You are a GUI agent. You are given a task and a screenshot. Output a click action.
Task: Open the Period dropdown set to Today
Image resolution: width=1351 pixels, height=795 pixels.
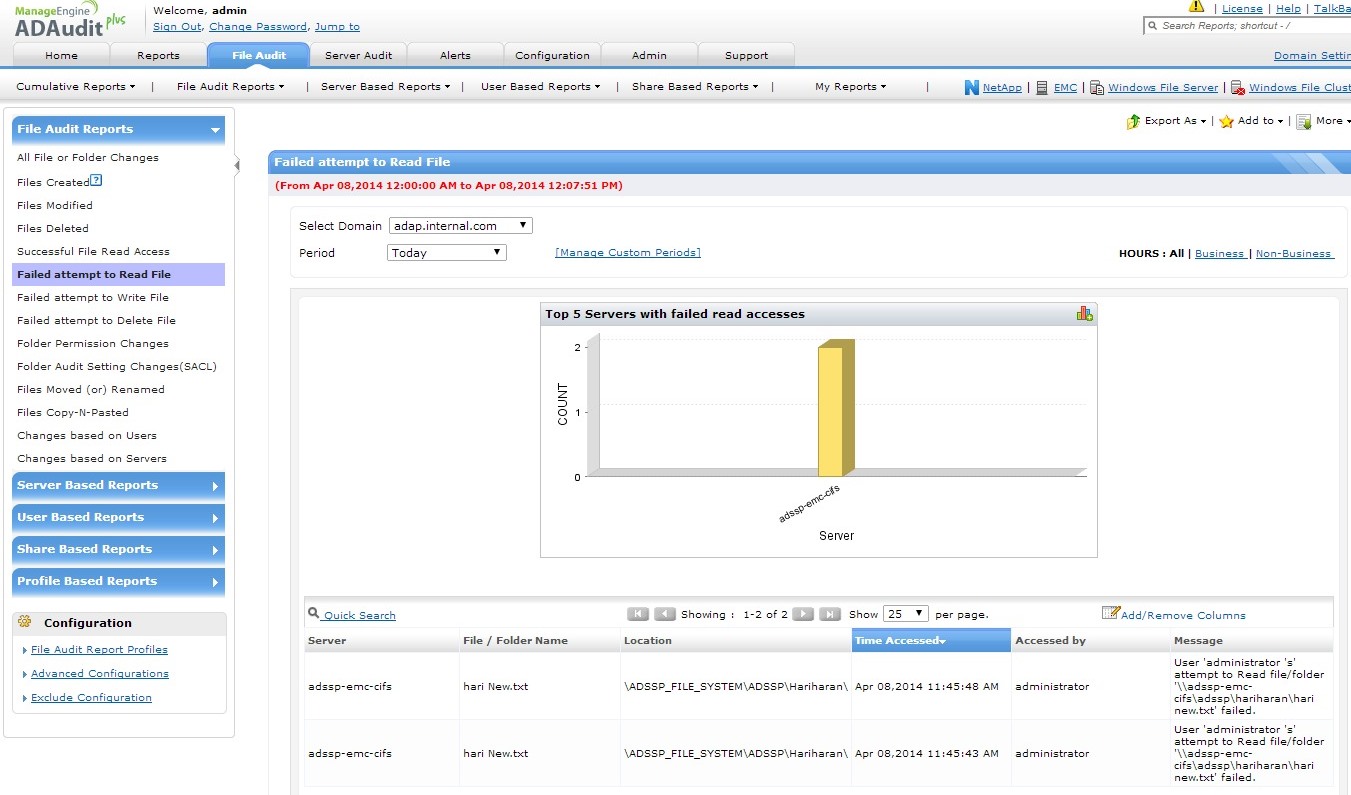pos(447,253)
